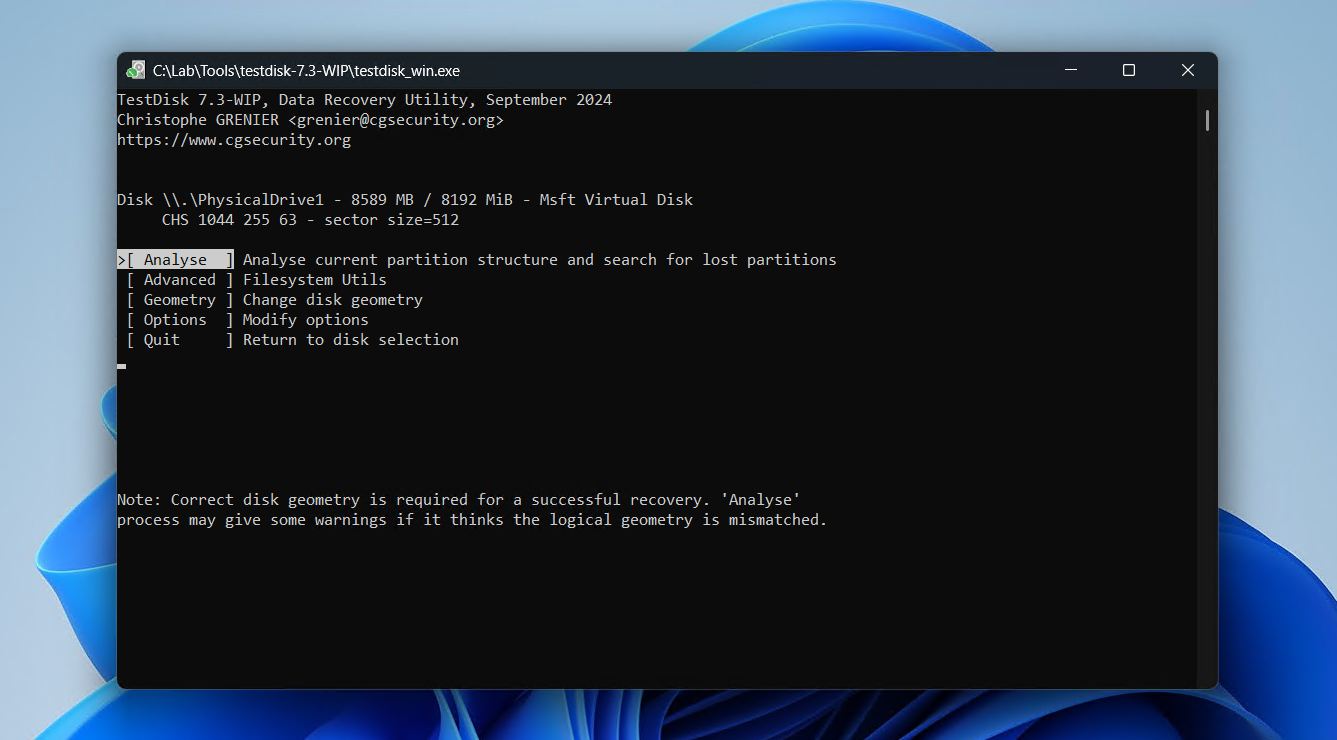Click the PhysicalDrive1 disk description line
This screenshot has width=1337, height=740.
[x=405, y=199]
